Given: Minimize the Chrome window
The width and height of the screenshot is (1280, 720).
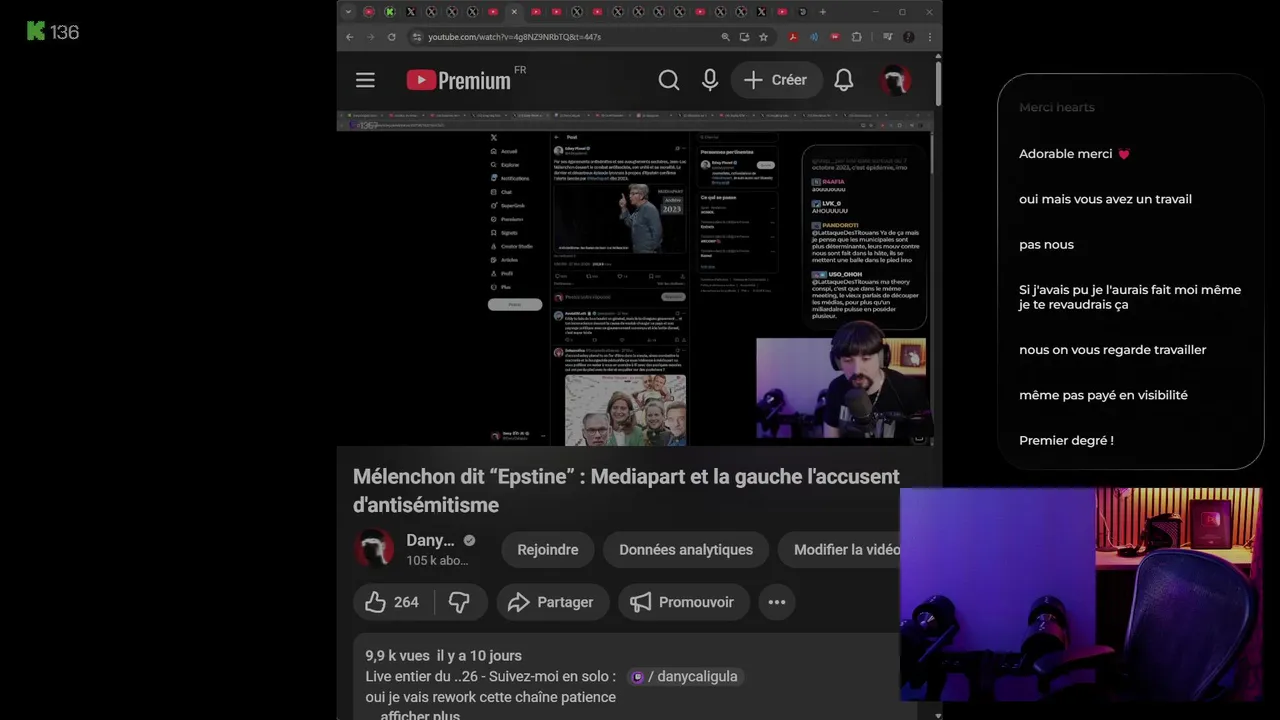Looking at the screenshot, I should (876, 12).
